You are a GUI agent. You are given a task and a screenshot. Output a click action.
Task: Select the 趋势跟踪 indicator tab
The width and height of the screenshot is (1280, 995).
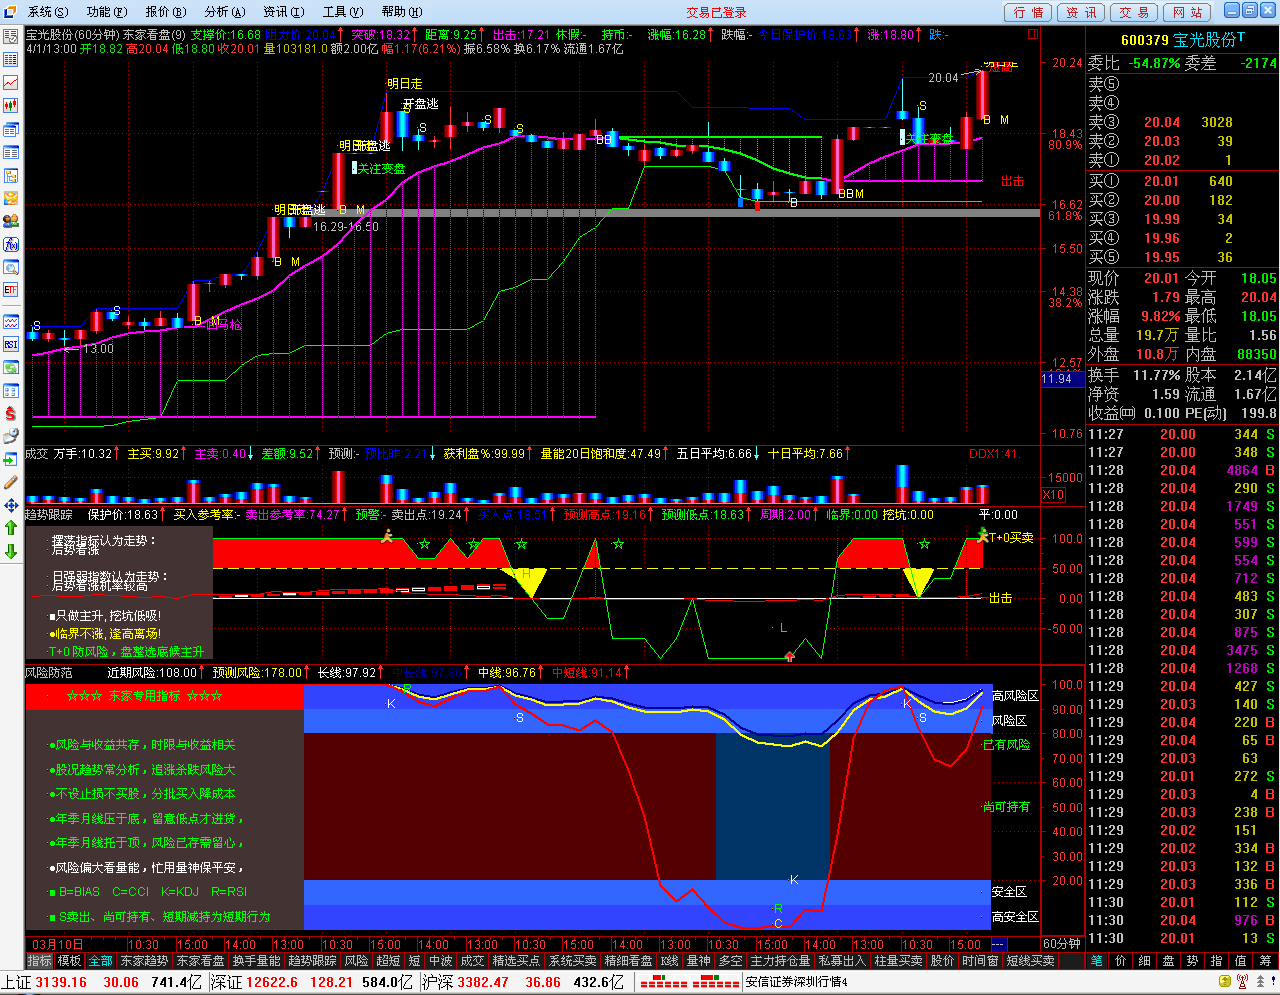[313, 961]
